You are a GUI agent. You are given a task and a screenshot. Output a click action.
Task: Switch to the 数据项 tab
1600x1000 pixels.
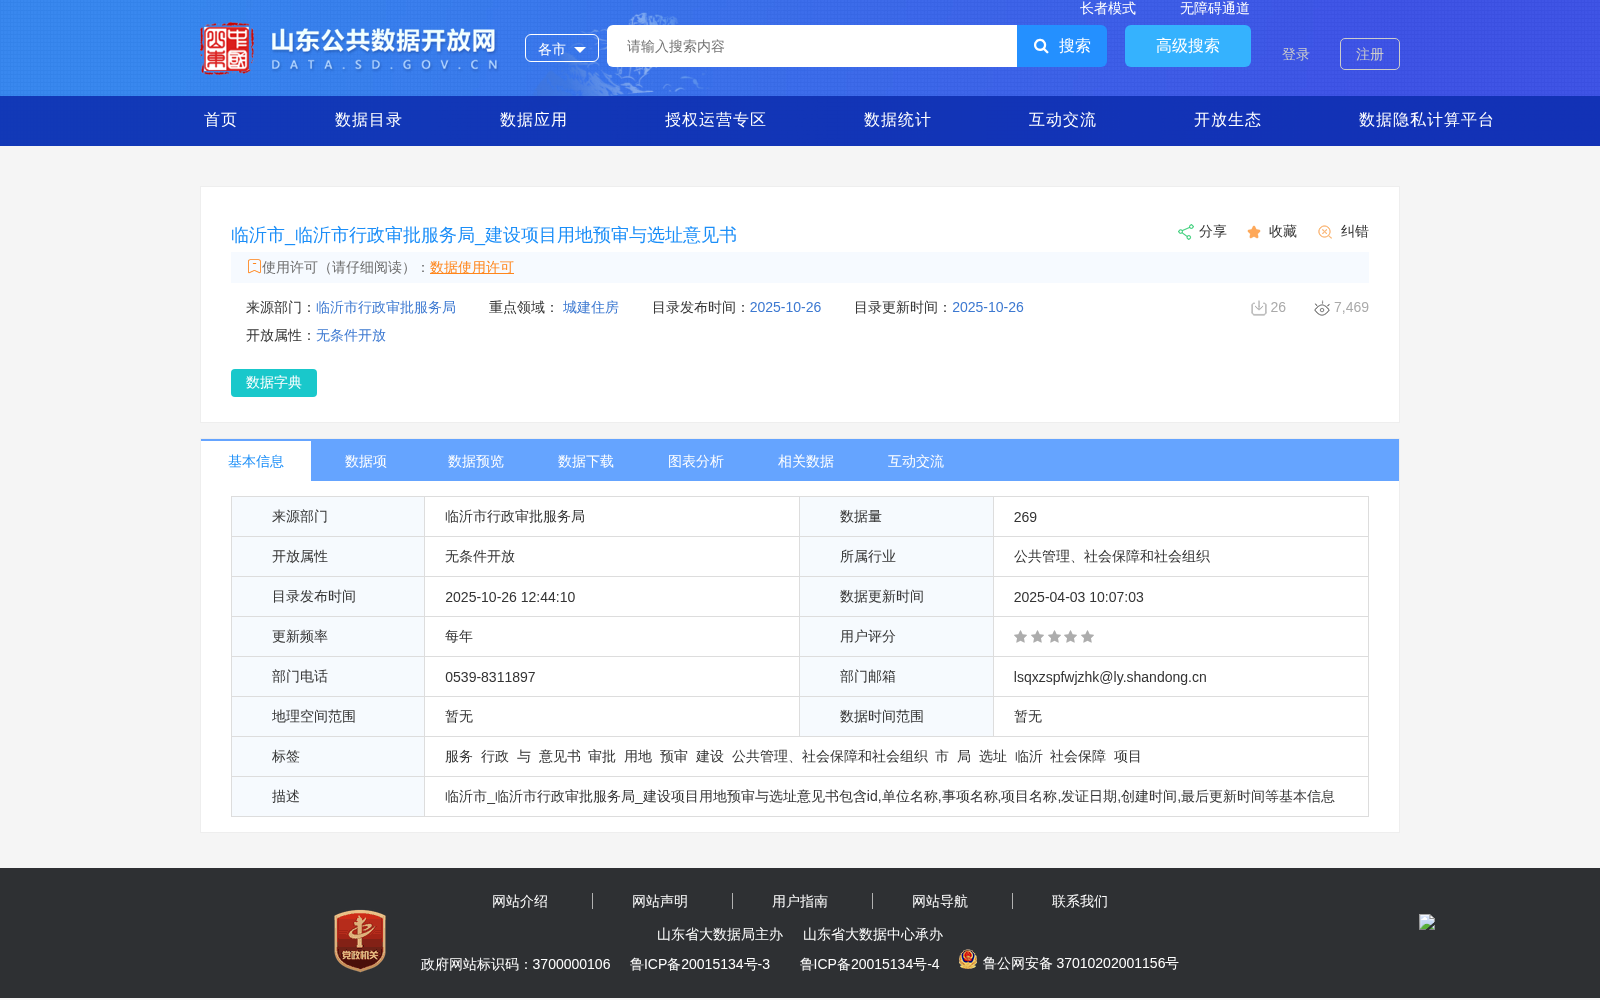tap(366, 461)
